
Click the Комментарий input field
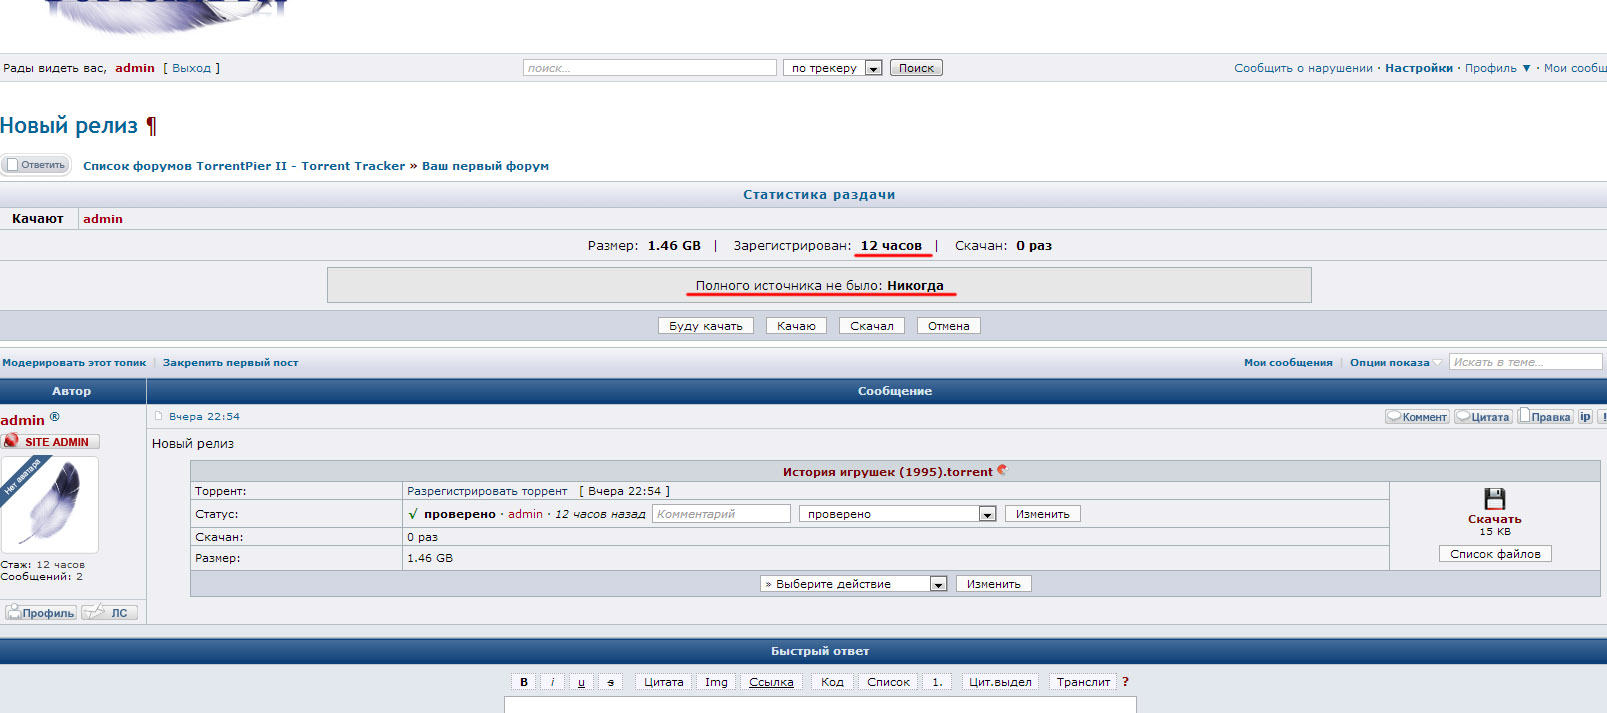(x=721, y=514)
